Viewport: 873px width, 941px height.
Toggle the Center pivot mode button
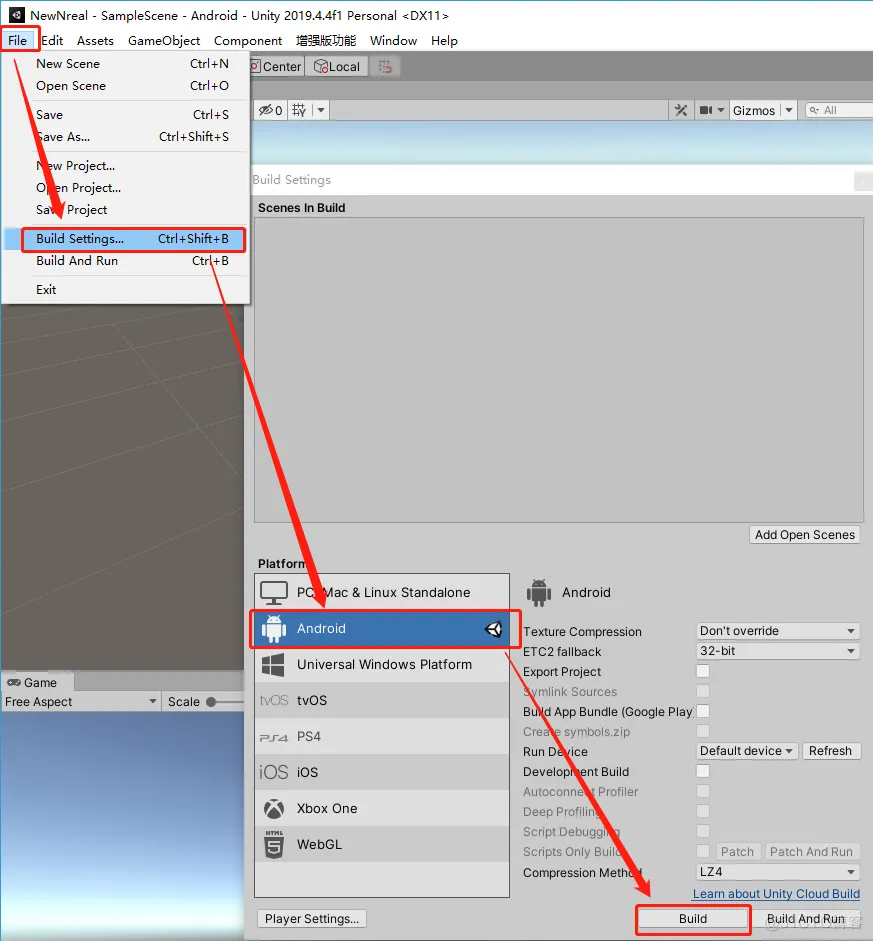pyautogui.click(x=277, y=67)
